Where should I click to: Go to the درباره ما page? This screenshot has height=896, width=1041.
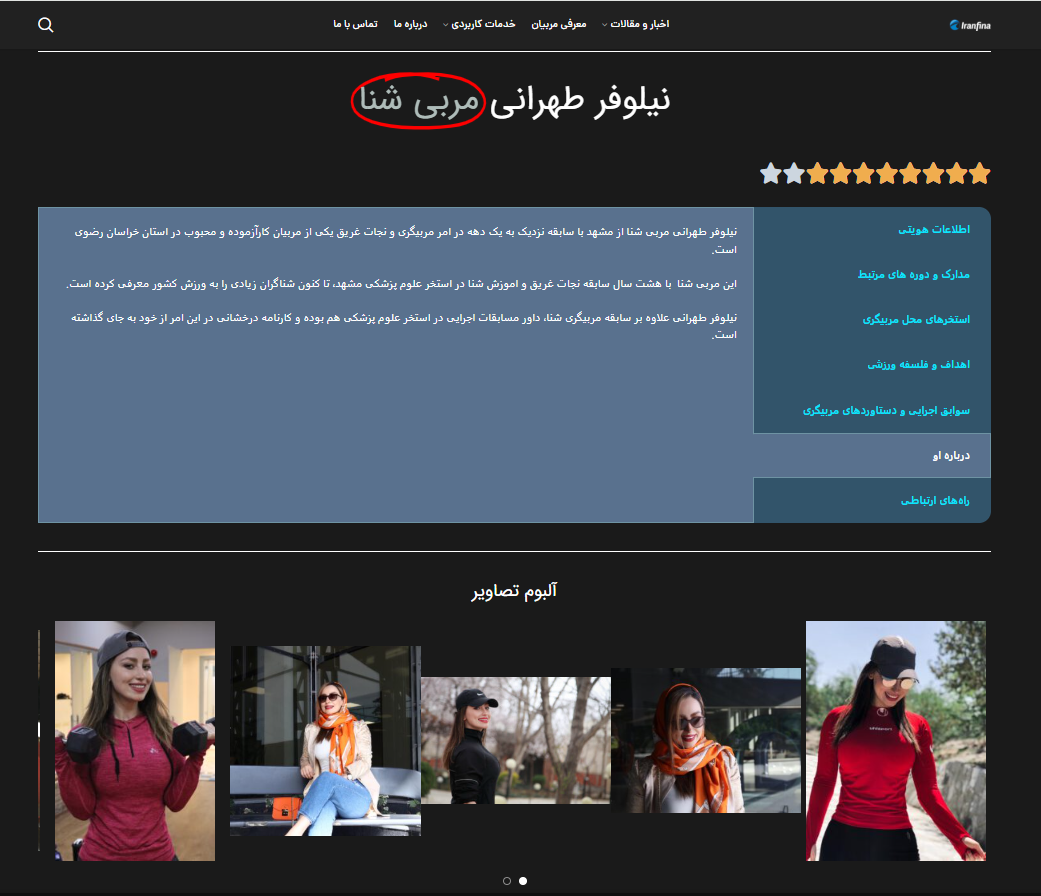pos(411,24)
